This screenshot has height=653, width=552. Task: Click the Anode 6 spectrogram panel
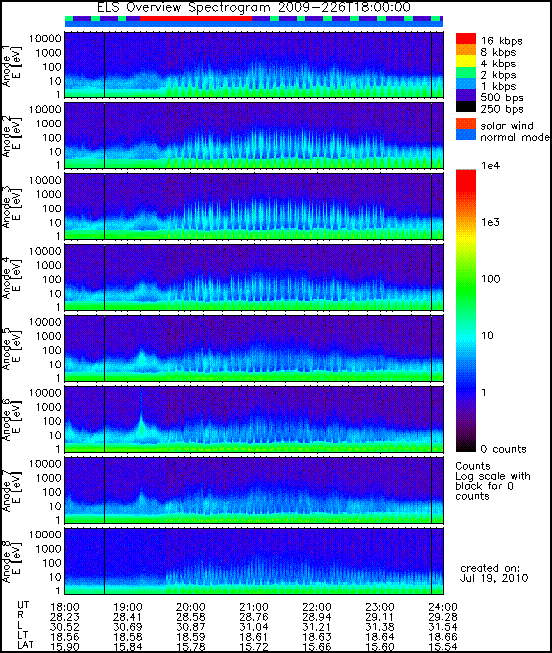coord(254,419)
